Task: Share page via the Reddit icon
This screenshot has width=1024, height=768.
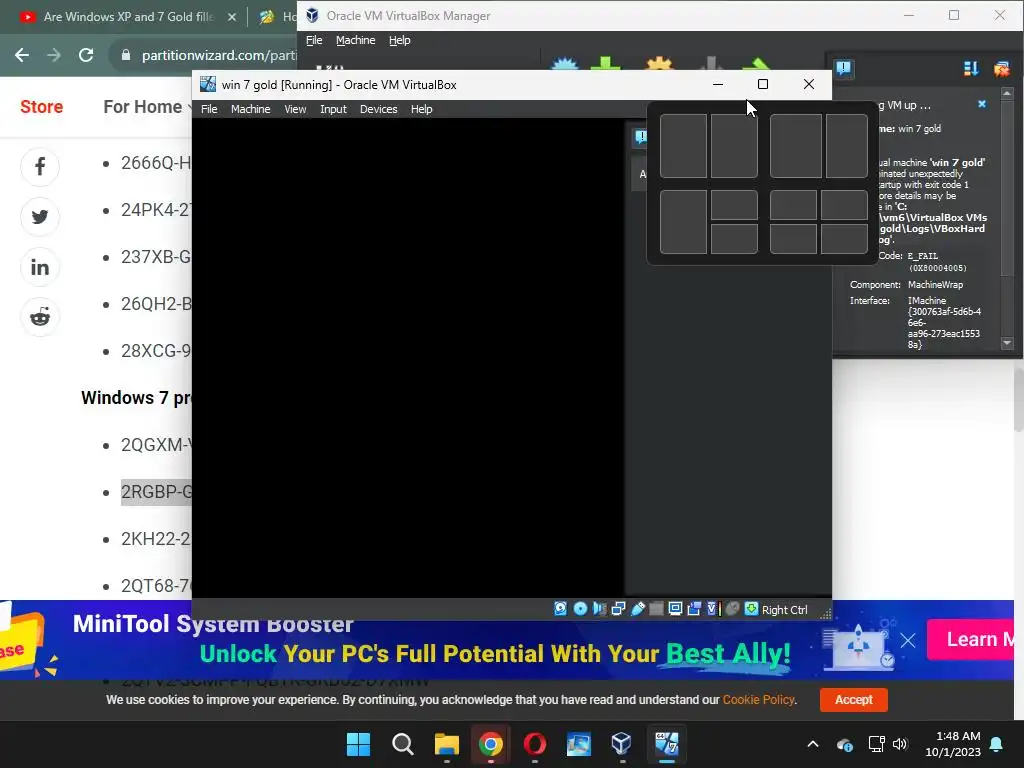Action: (x=40, y=317)
